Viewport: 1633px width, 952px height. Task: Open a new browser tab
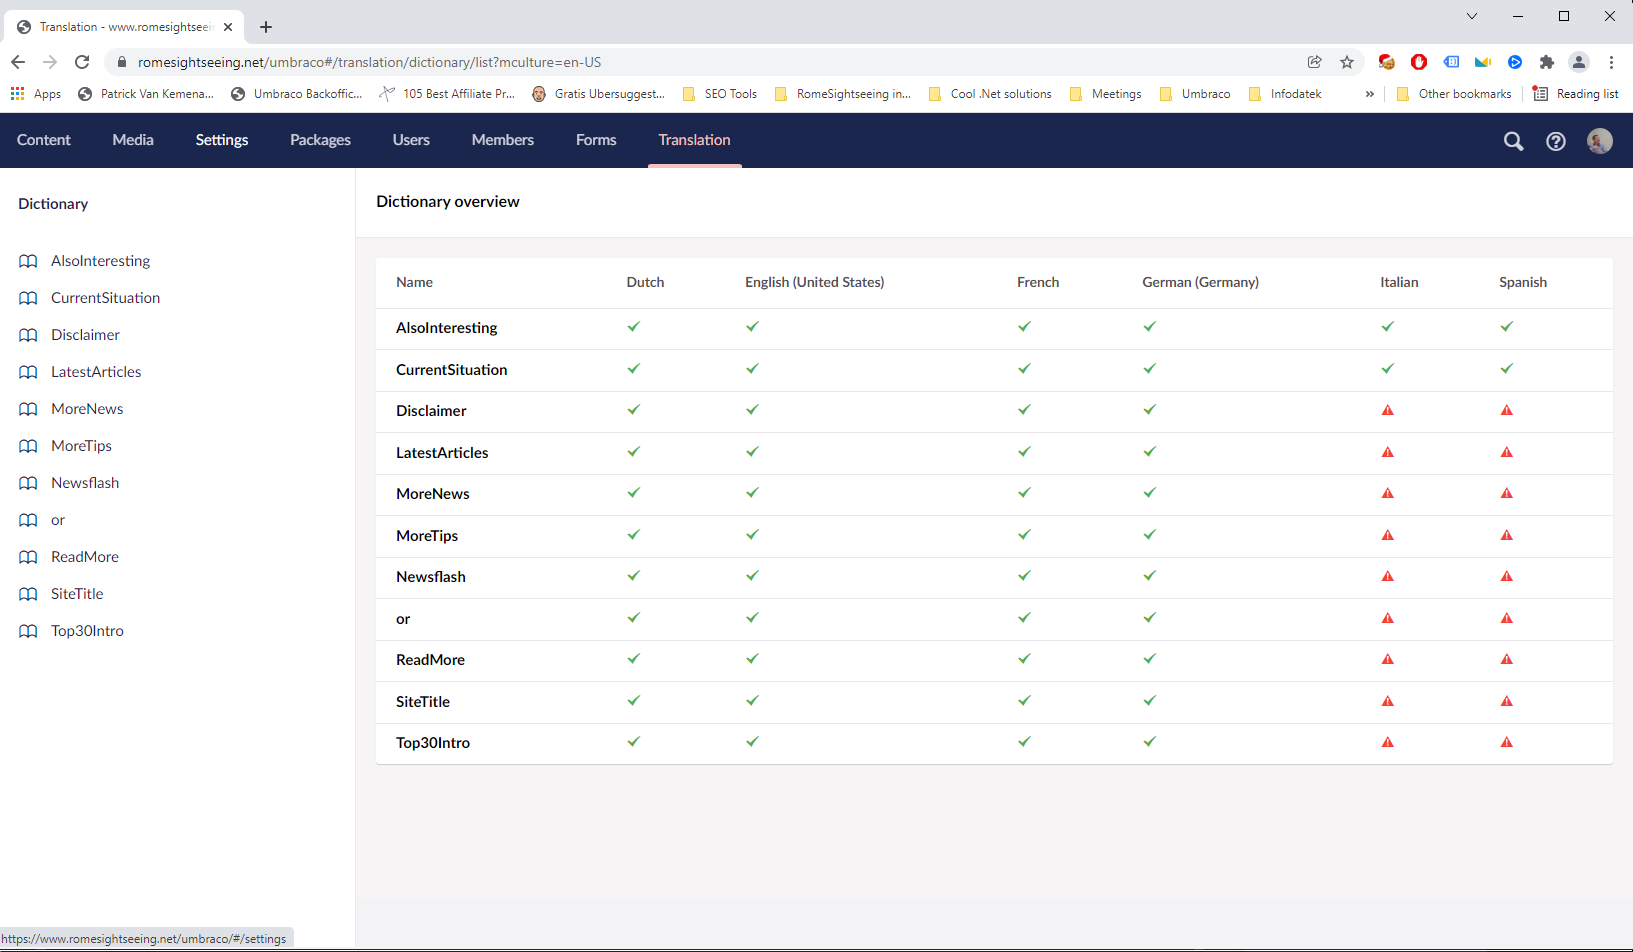point(266,27)
